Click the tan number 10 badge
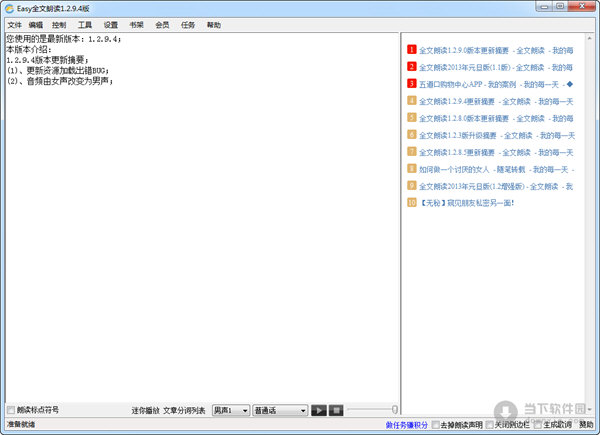600x435 pixels. click(x=411, y=202)
